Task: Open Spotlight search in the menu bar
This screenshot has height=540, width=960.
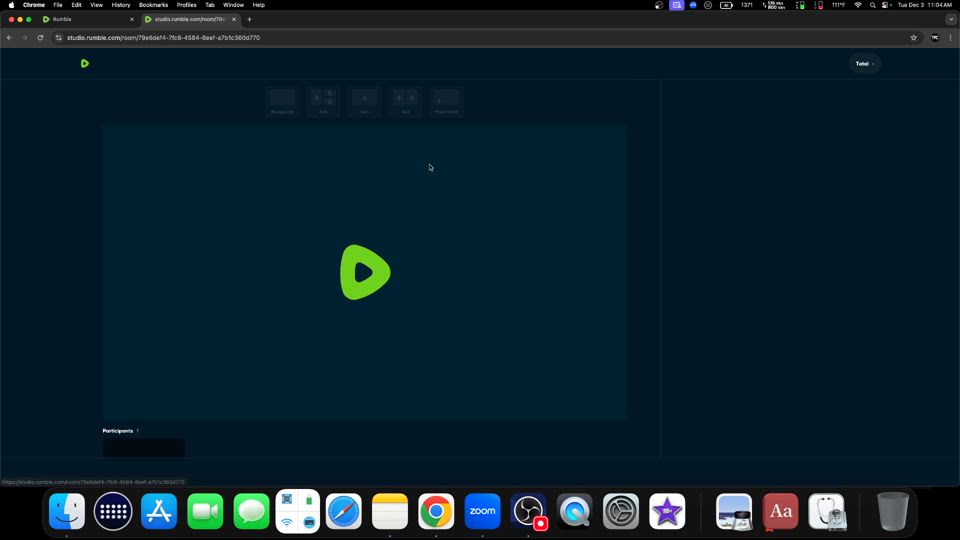Action: point(872,5)
